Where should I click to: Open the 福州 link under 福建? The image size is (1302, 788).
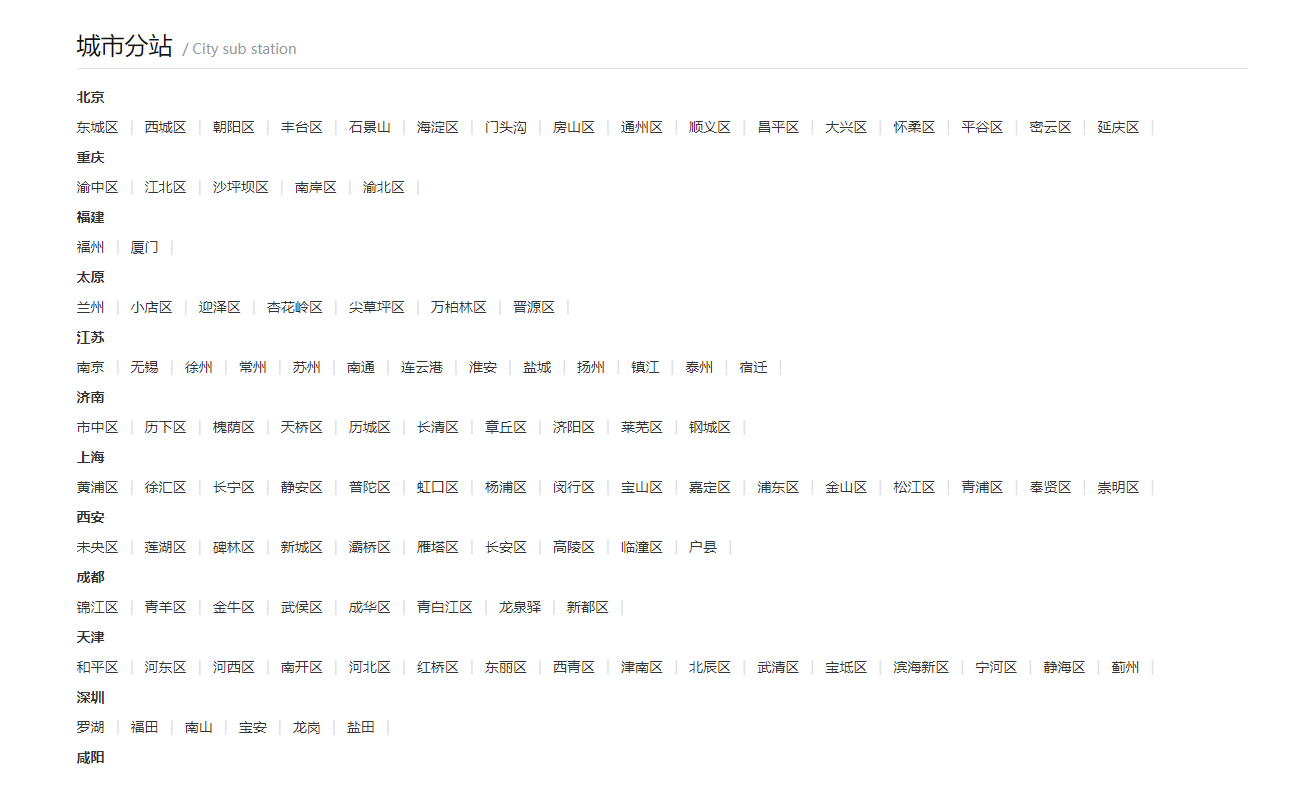90,247
